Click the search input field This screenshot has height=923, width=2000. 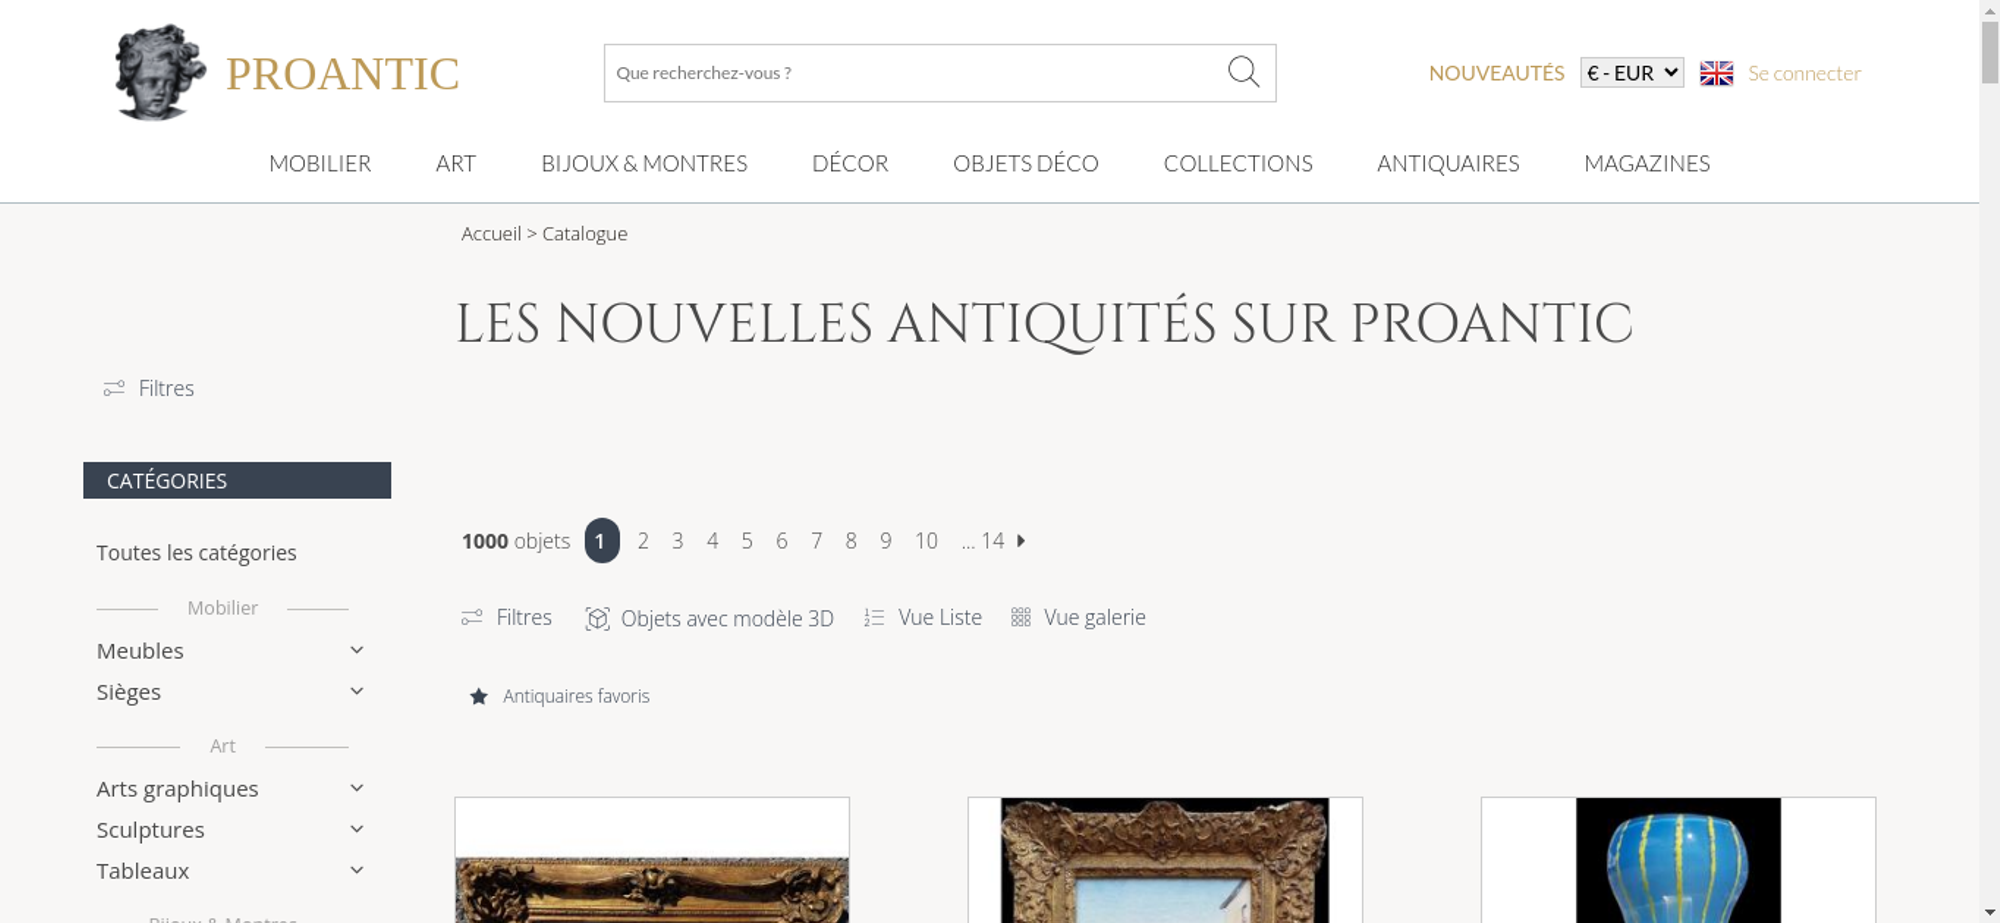click(x=915, y=73)
